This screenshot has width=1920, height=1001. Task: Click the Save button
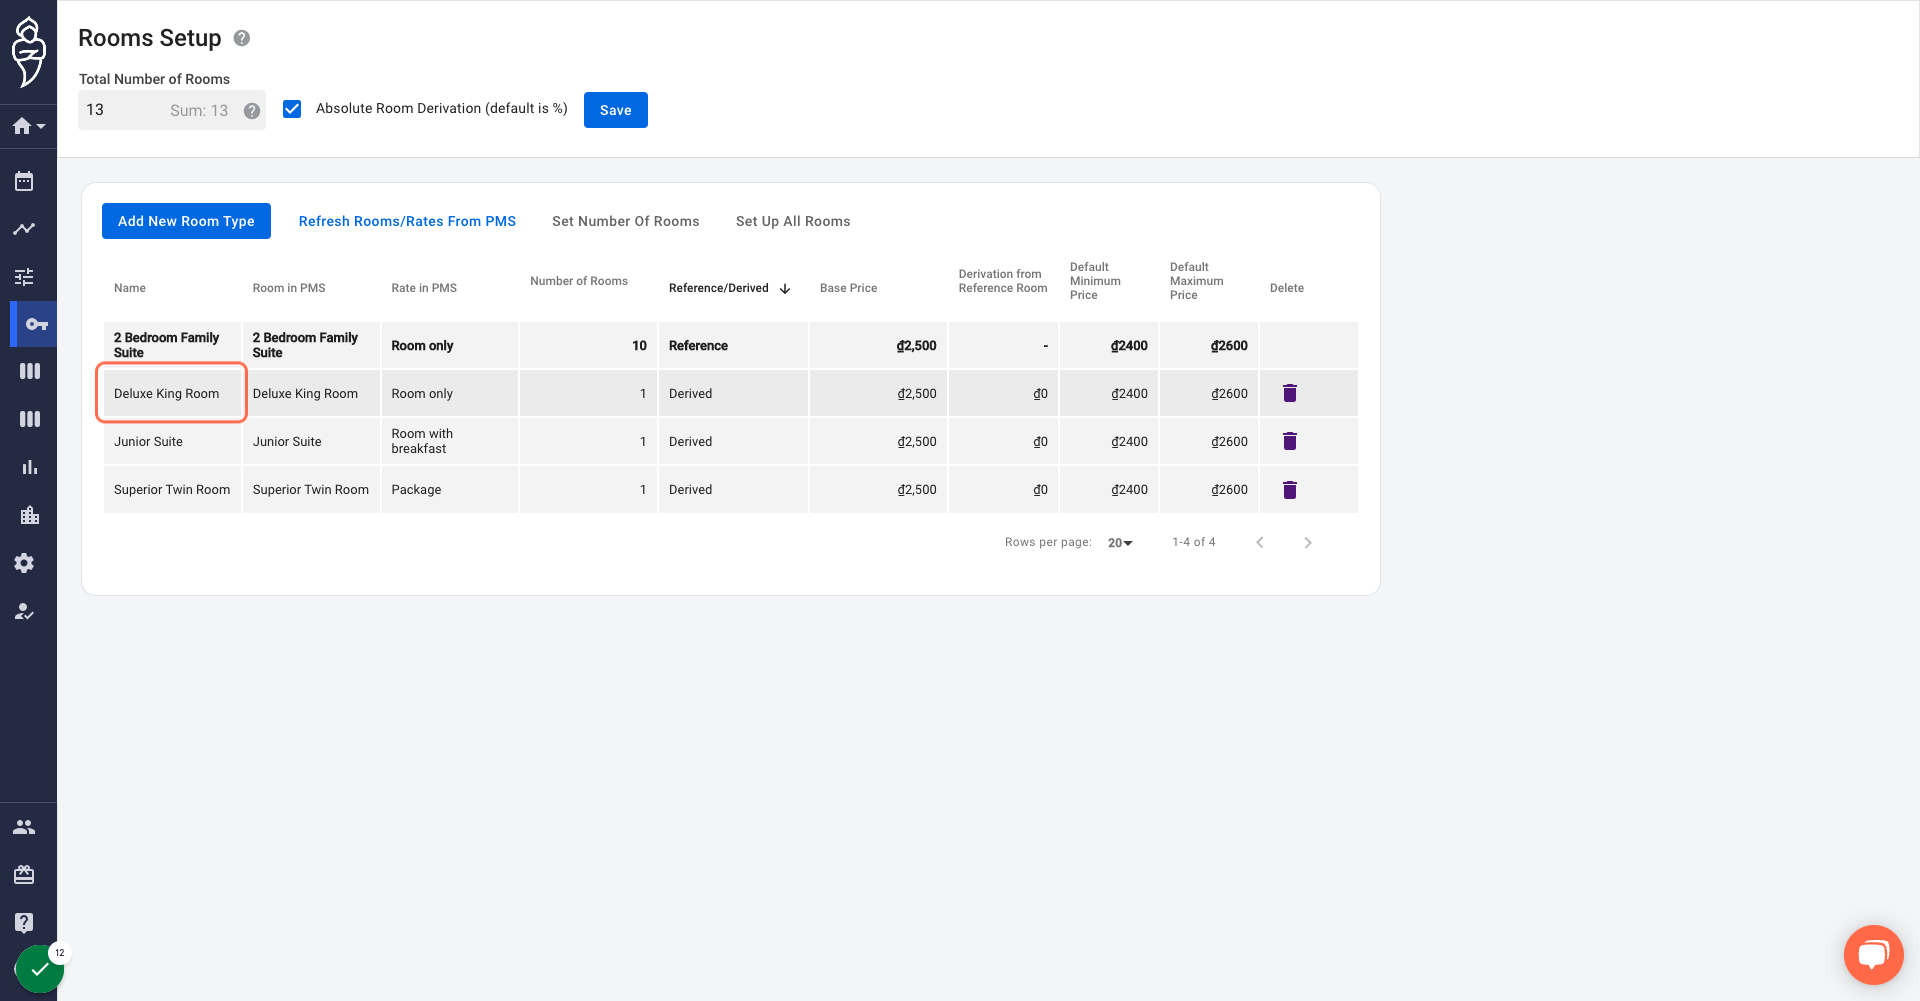(616, 110)
